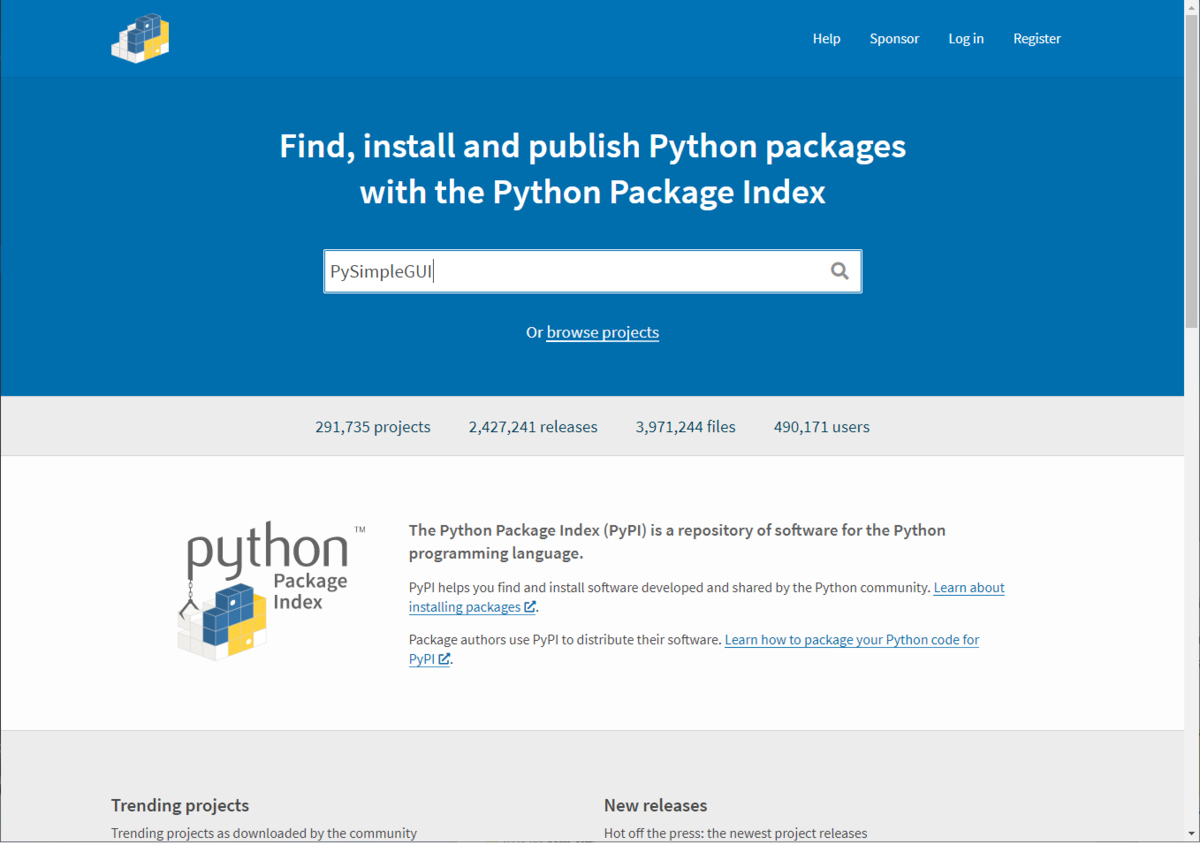Click the external link icon after 'installing packages'

point(530,607)
